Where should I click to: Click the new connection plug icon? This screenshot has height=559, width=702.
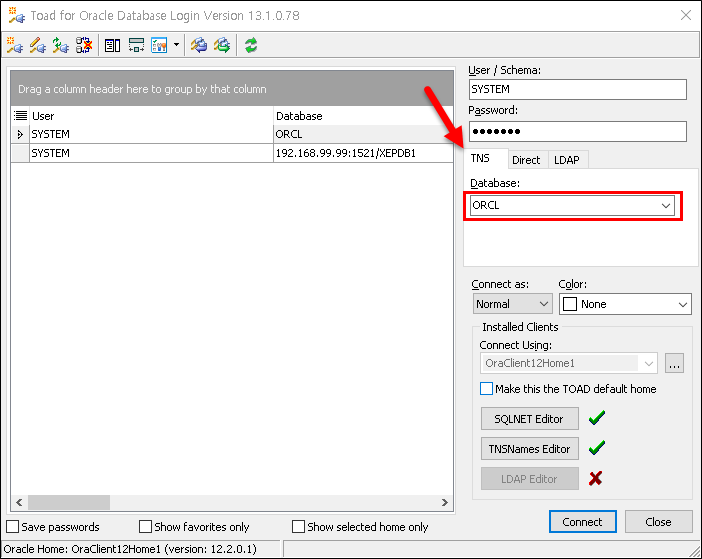click(15, 45)
